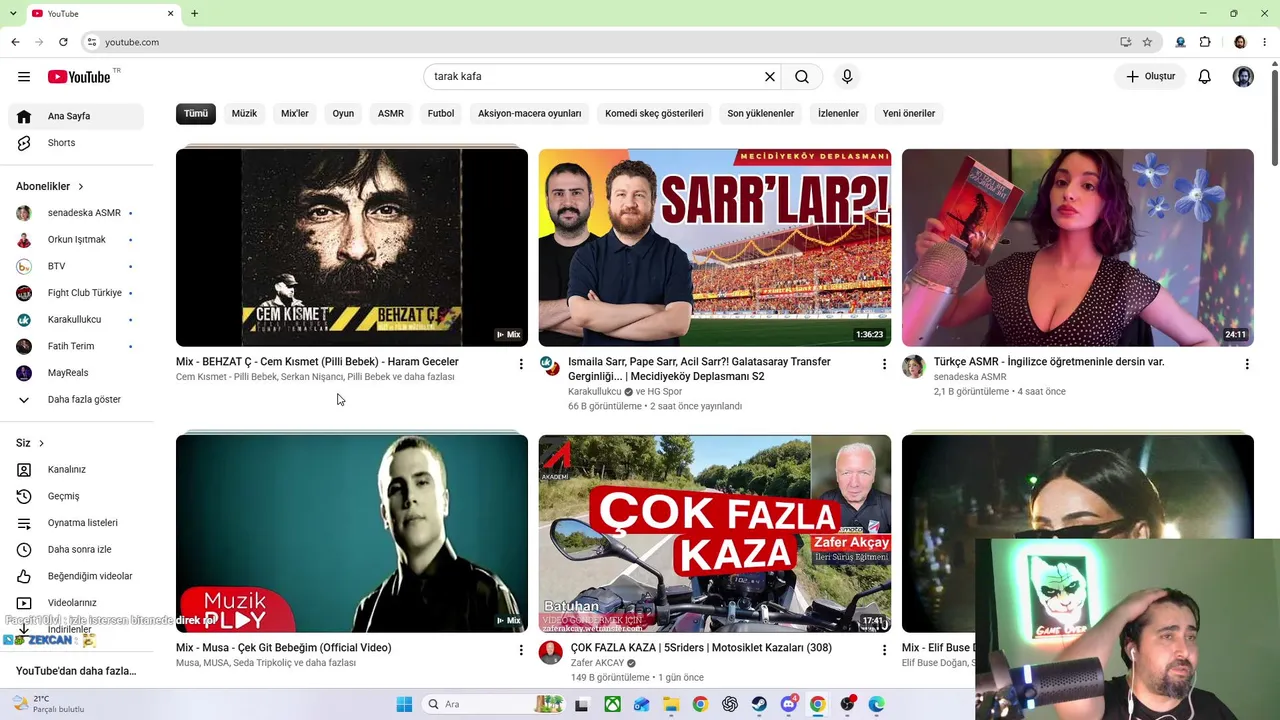
Task: Click the Windows taskbar search box
Action: click(493, 704)
